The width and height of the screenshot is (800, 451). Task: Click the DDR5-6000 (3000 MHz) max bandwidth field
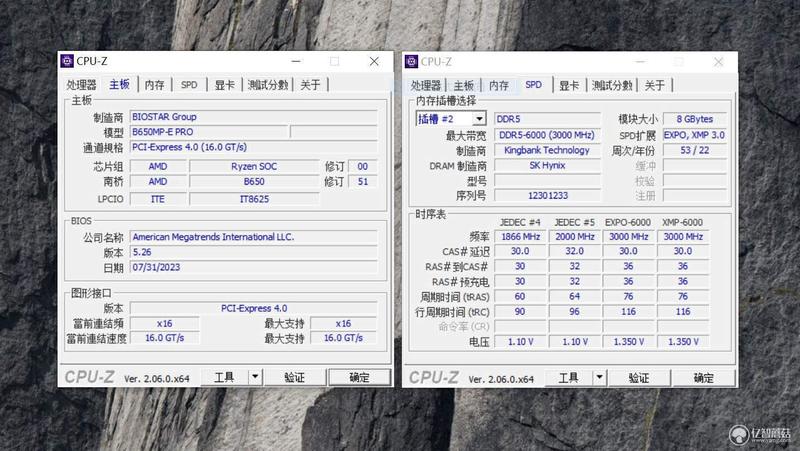tap(547, 135)
